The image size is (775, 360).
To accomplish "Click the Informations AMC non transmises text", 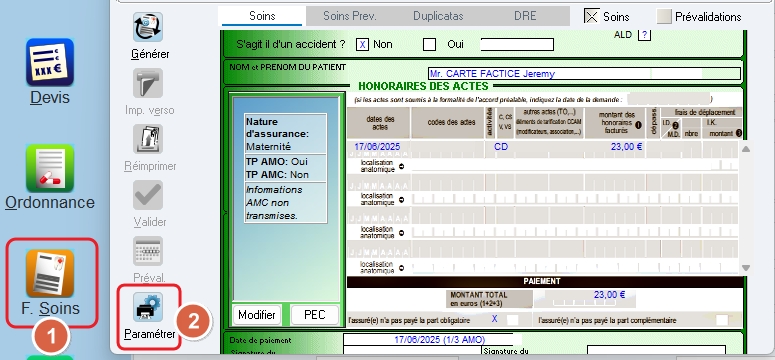I will (x=274, y=203).
